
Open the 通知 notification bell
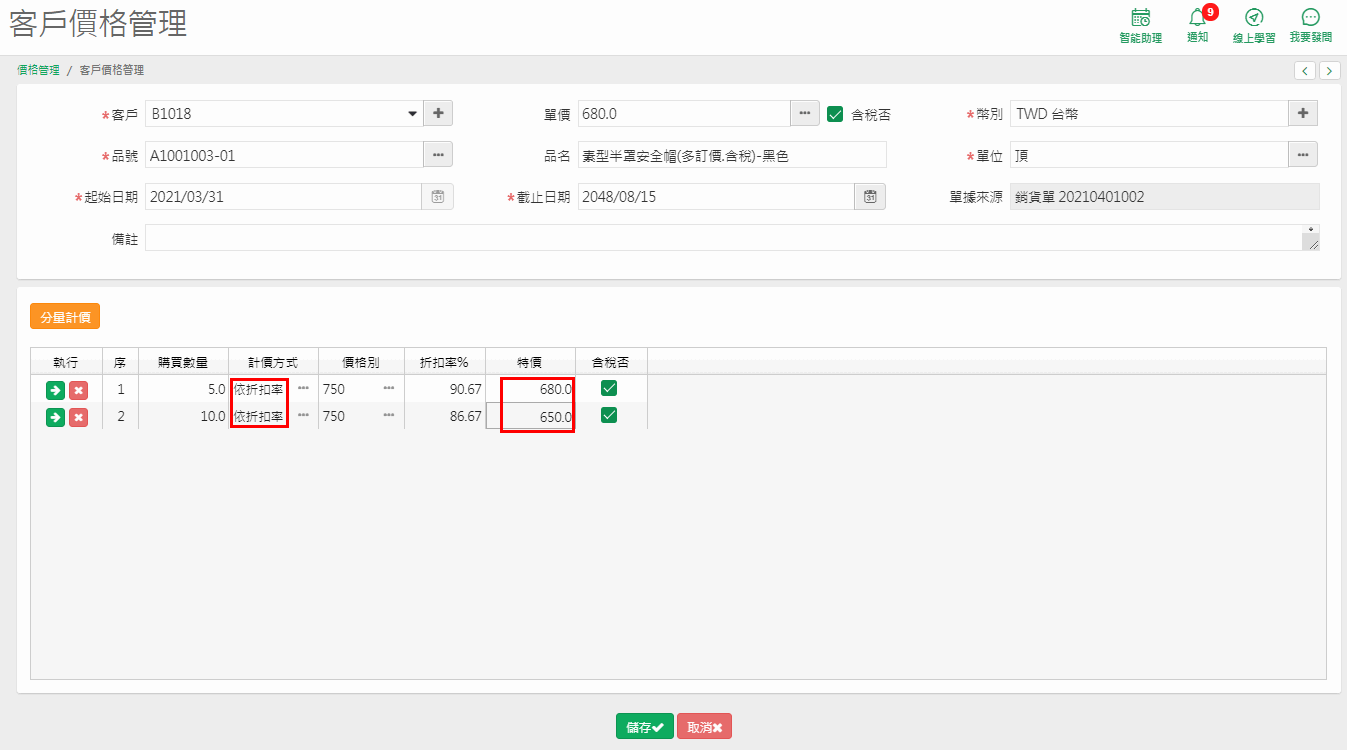point(1197,26)
